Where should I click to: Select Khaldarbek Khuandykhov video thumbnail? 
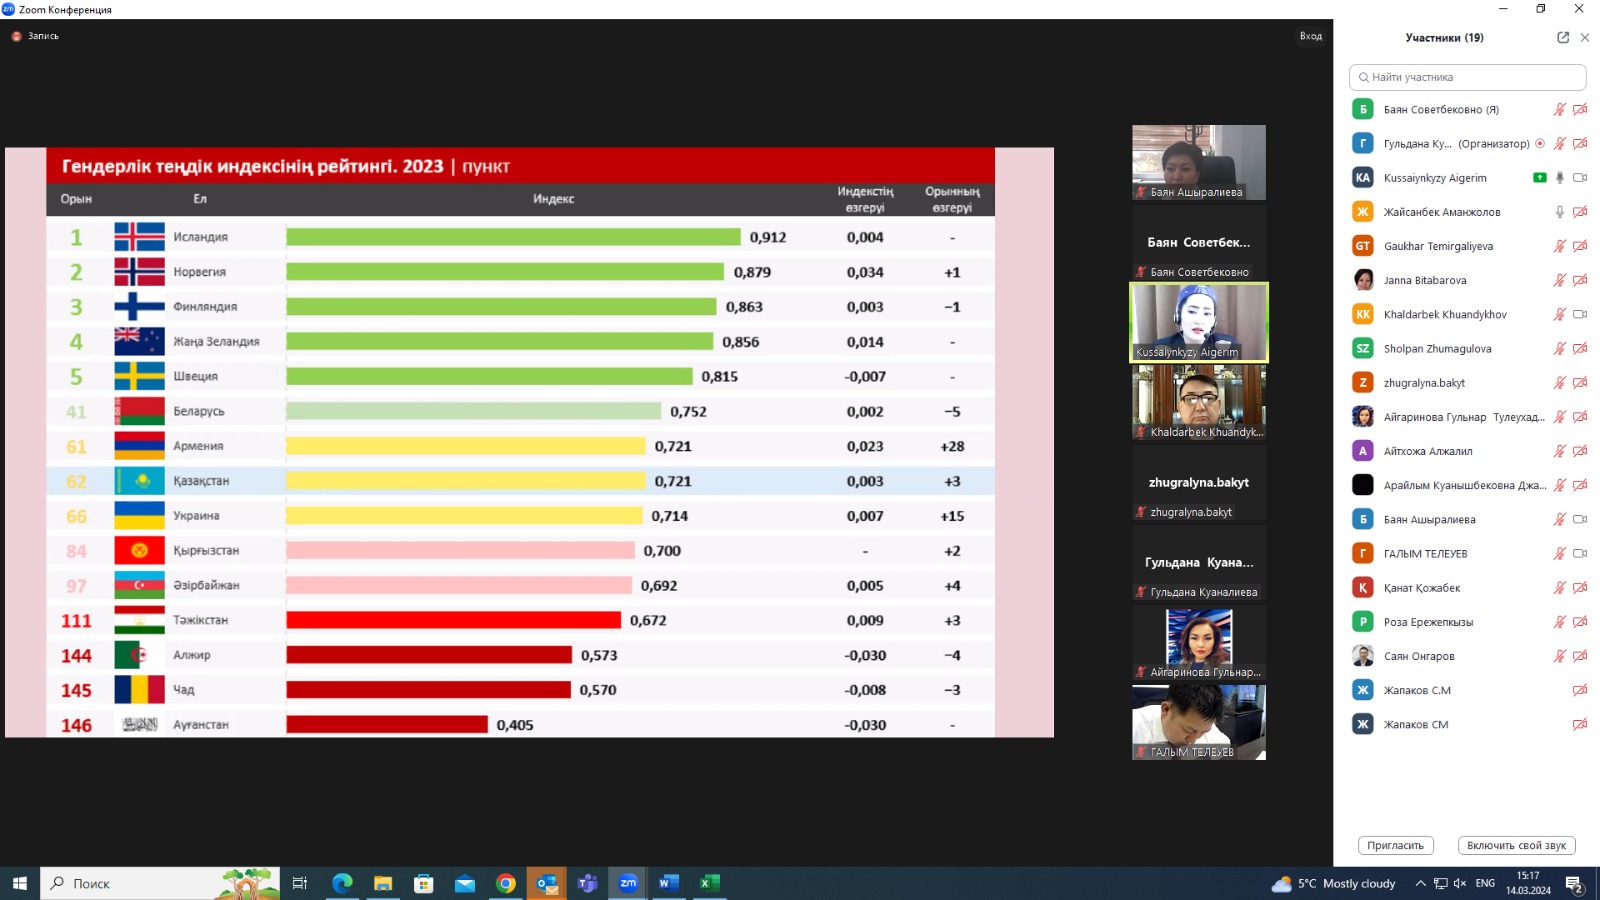[1199, 402]
